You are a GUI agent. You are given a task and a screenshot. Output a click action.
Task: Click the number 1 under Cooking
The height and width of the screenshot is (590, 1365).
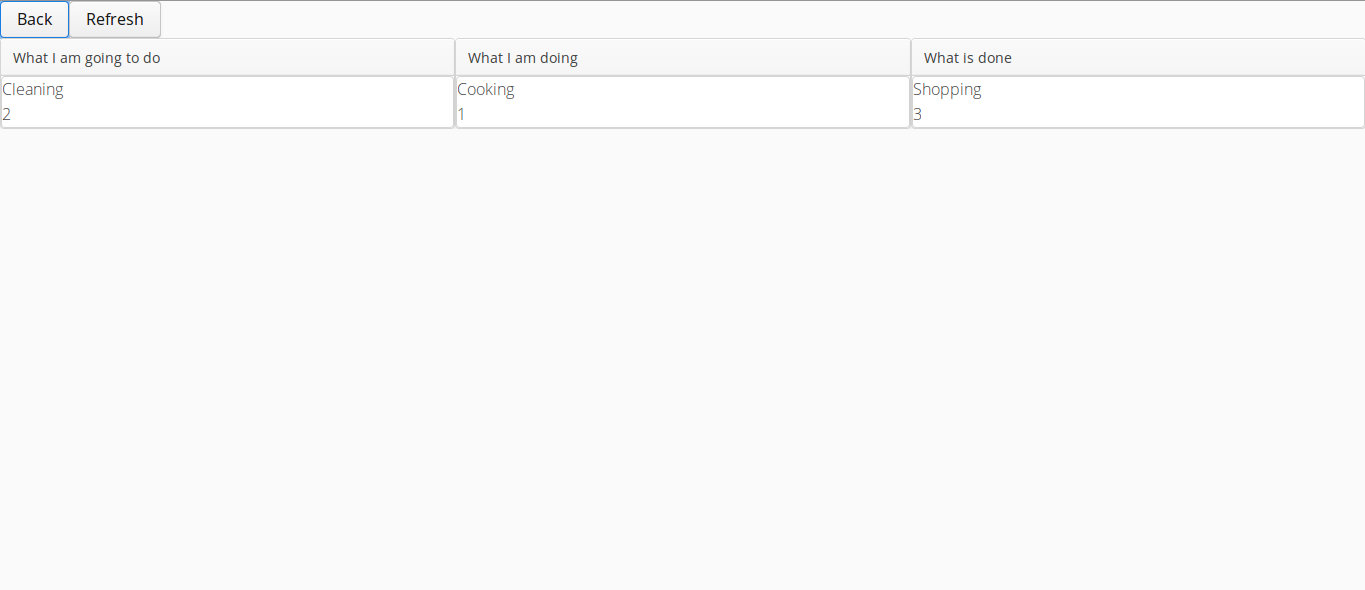tap(462, 114)
